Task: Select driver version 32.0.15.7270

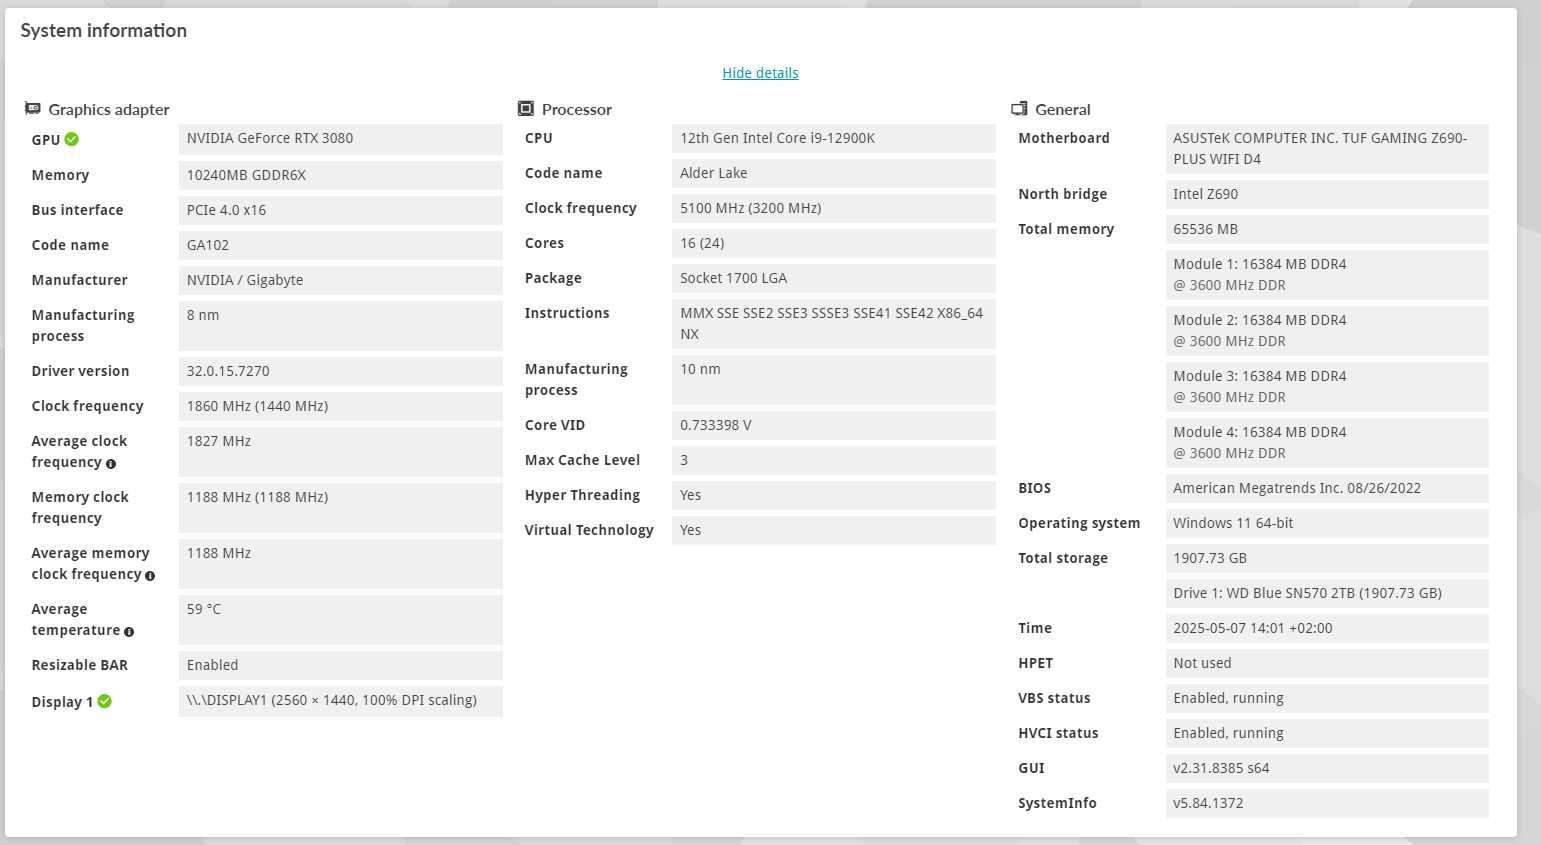Action: [x=340, y=371]
